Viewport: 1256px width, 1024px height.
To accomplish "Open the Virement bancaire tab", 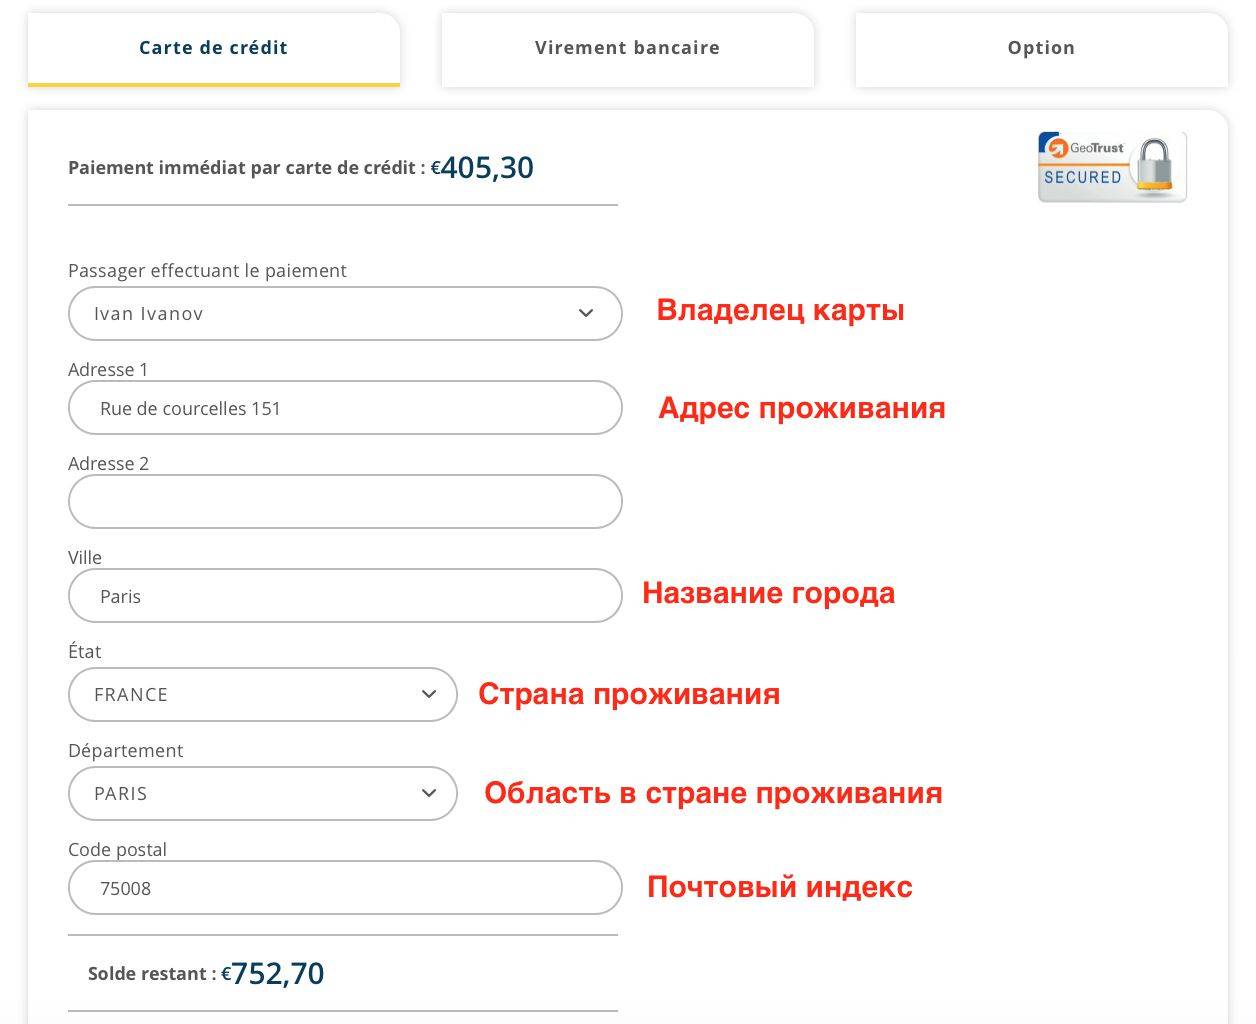I will [x=627, y=48].
